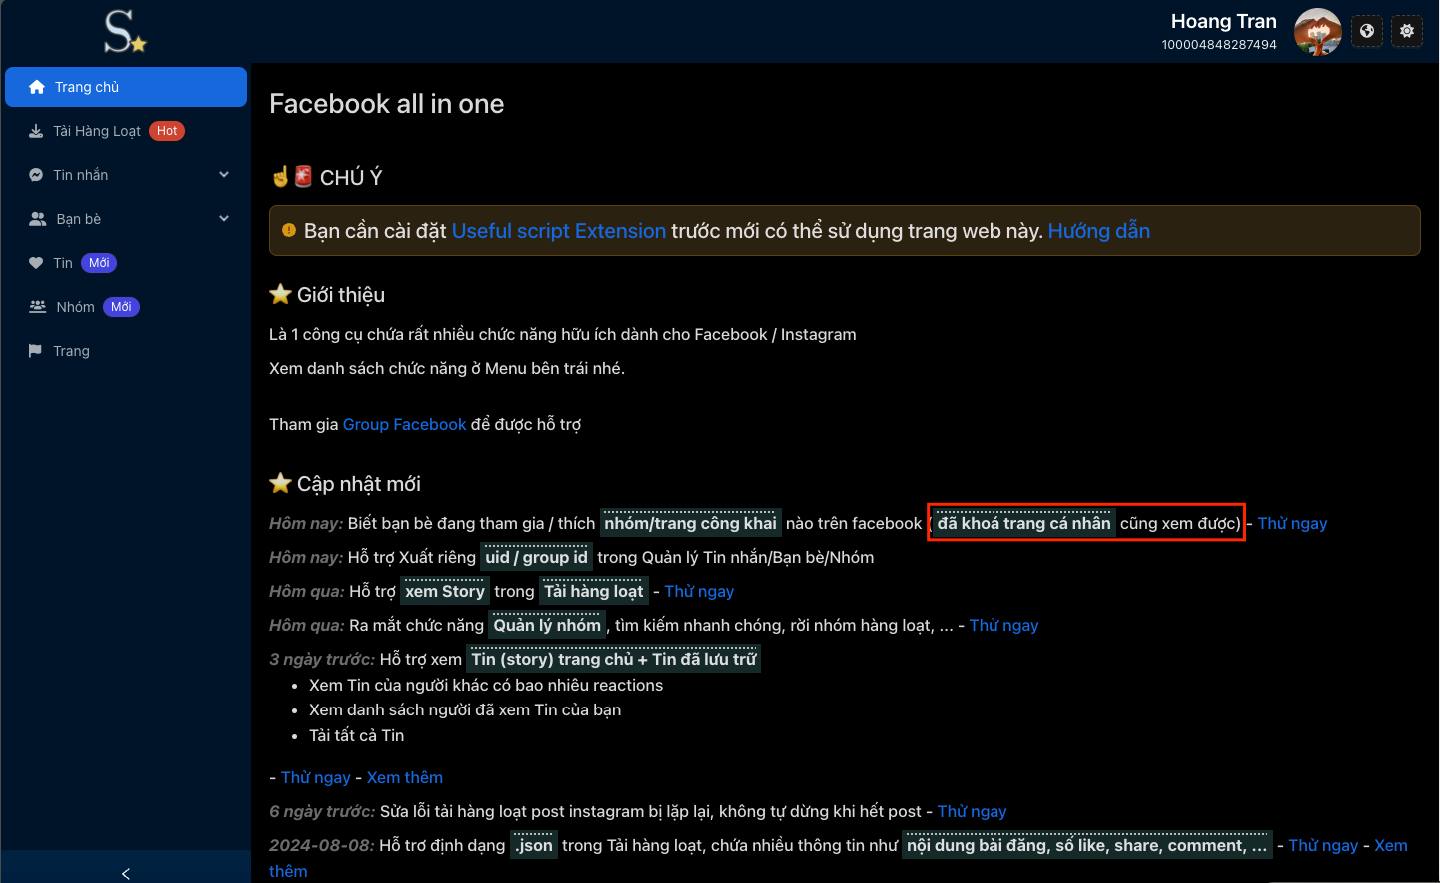Open the globe language button

pyautogui.click(x=1367, y=31)
